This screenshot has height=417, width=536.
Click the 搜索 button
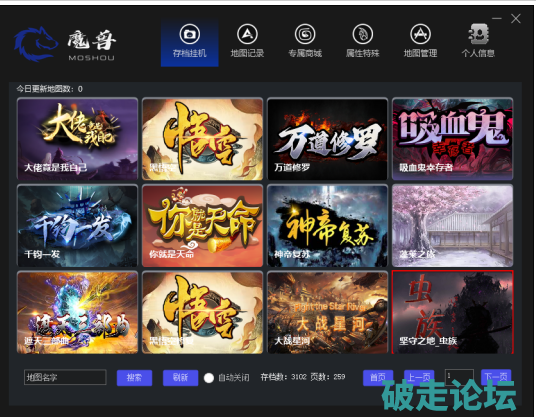(134, 378)
